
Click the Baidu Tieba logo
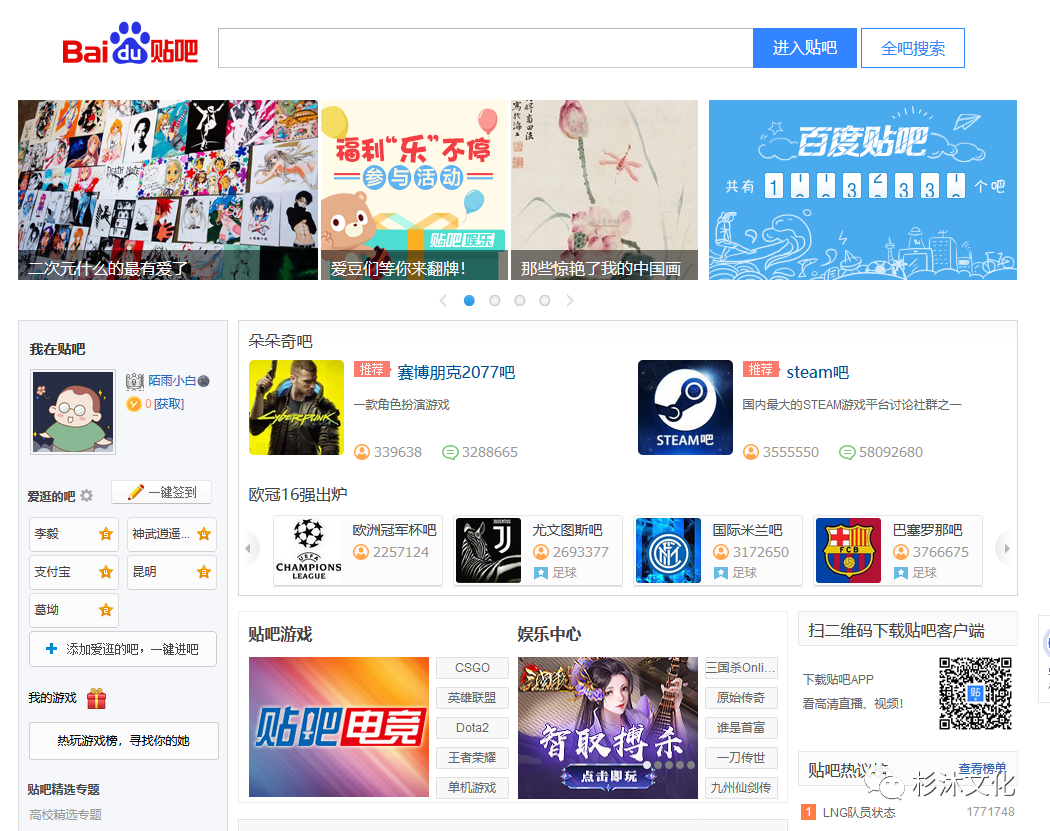130,44
